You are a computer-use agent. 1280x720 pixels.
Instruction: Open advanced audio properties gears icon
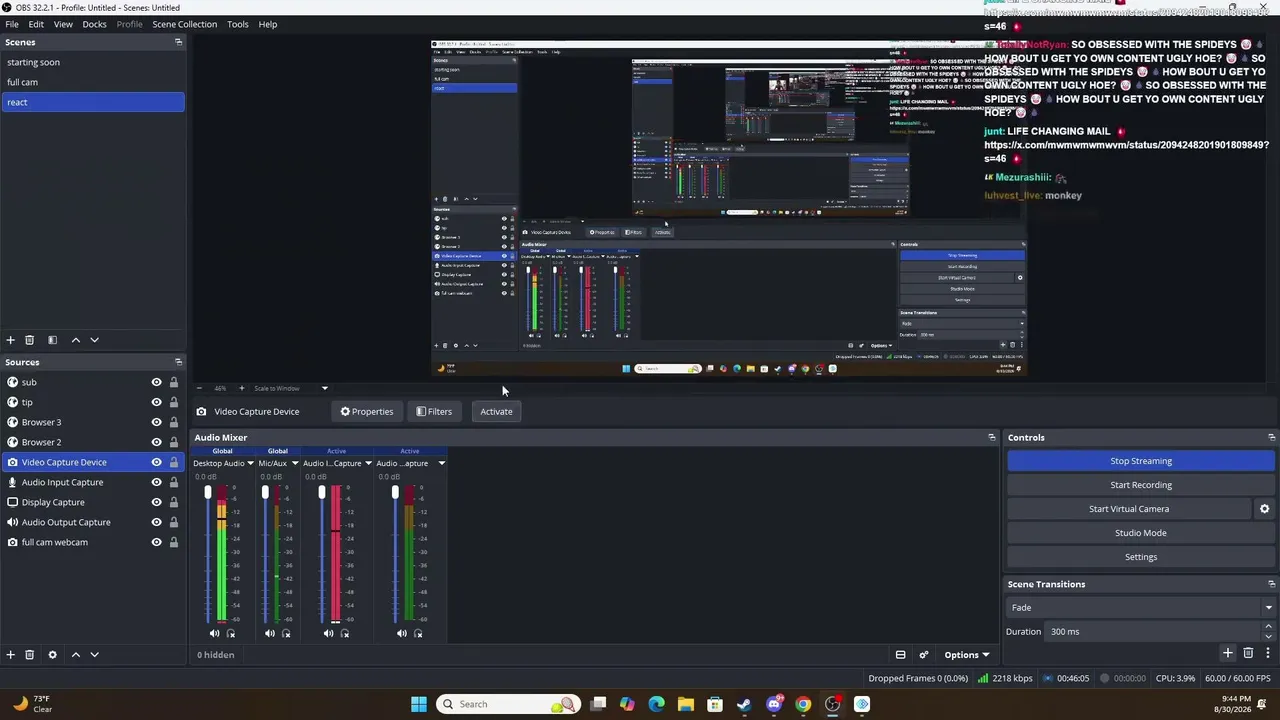923,655
